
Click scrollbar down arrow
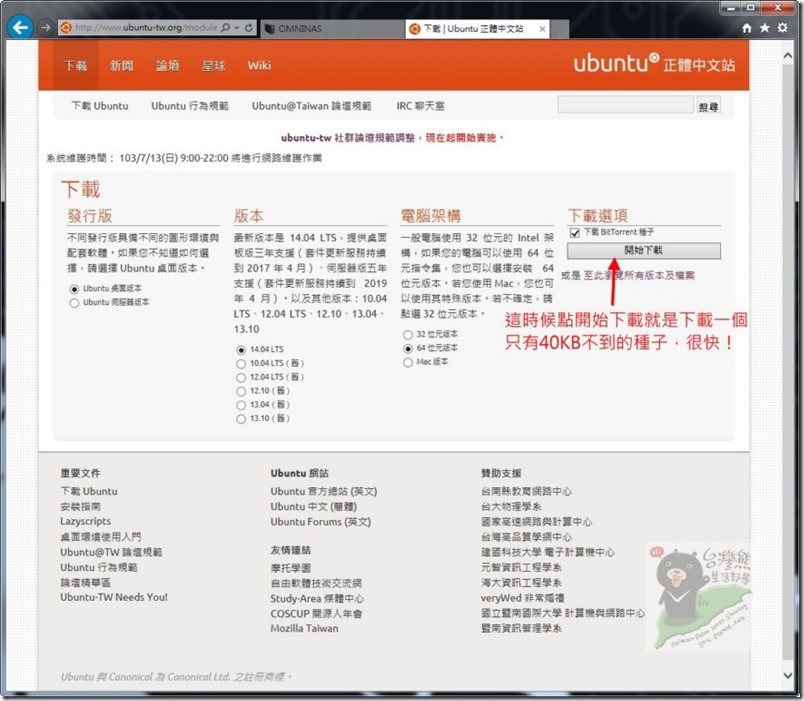pyautogui.click(x=788, y=675)
